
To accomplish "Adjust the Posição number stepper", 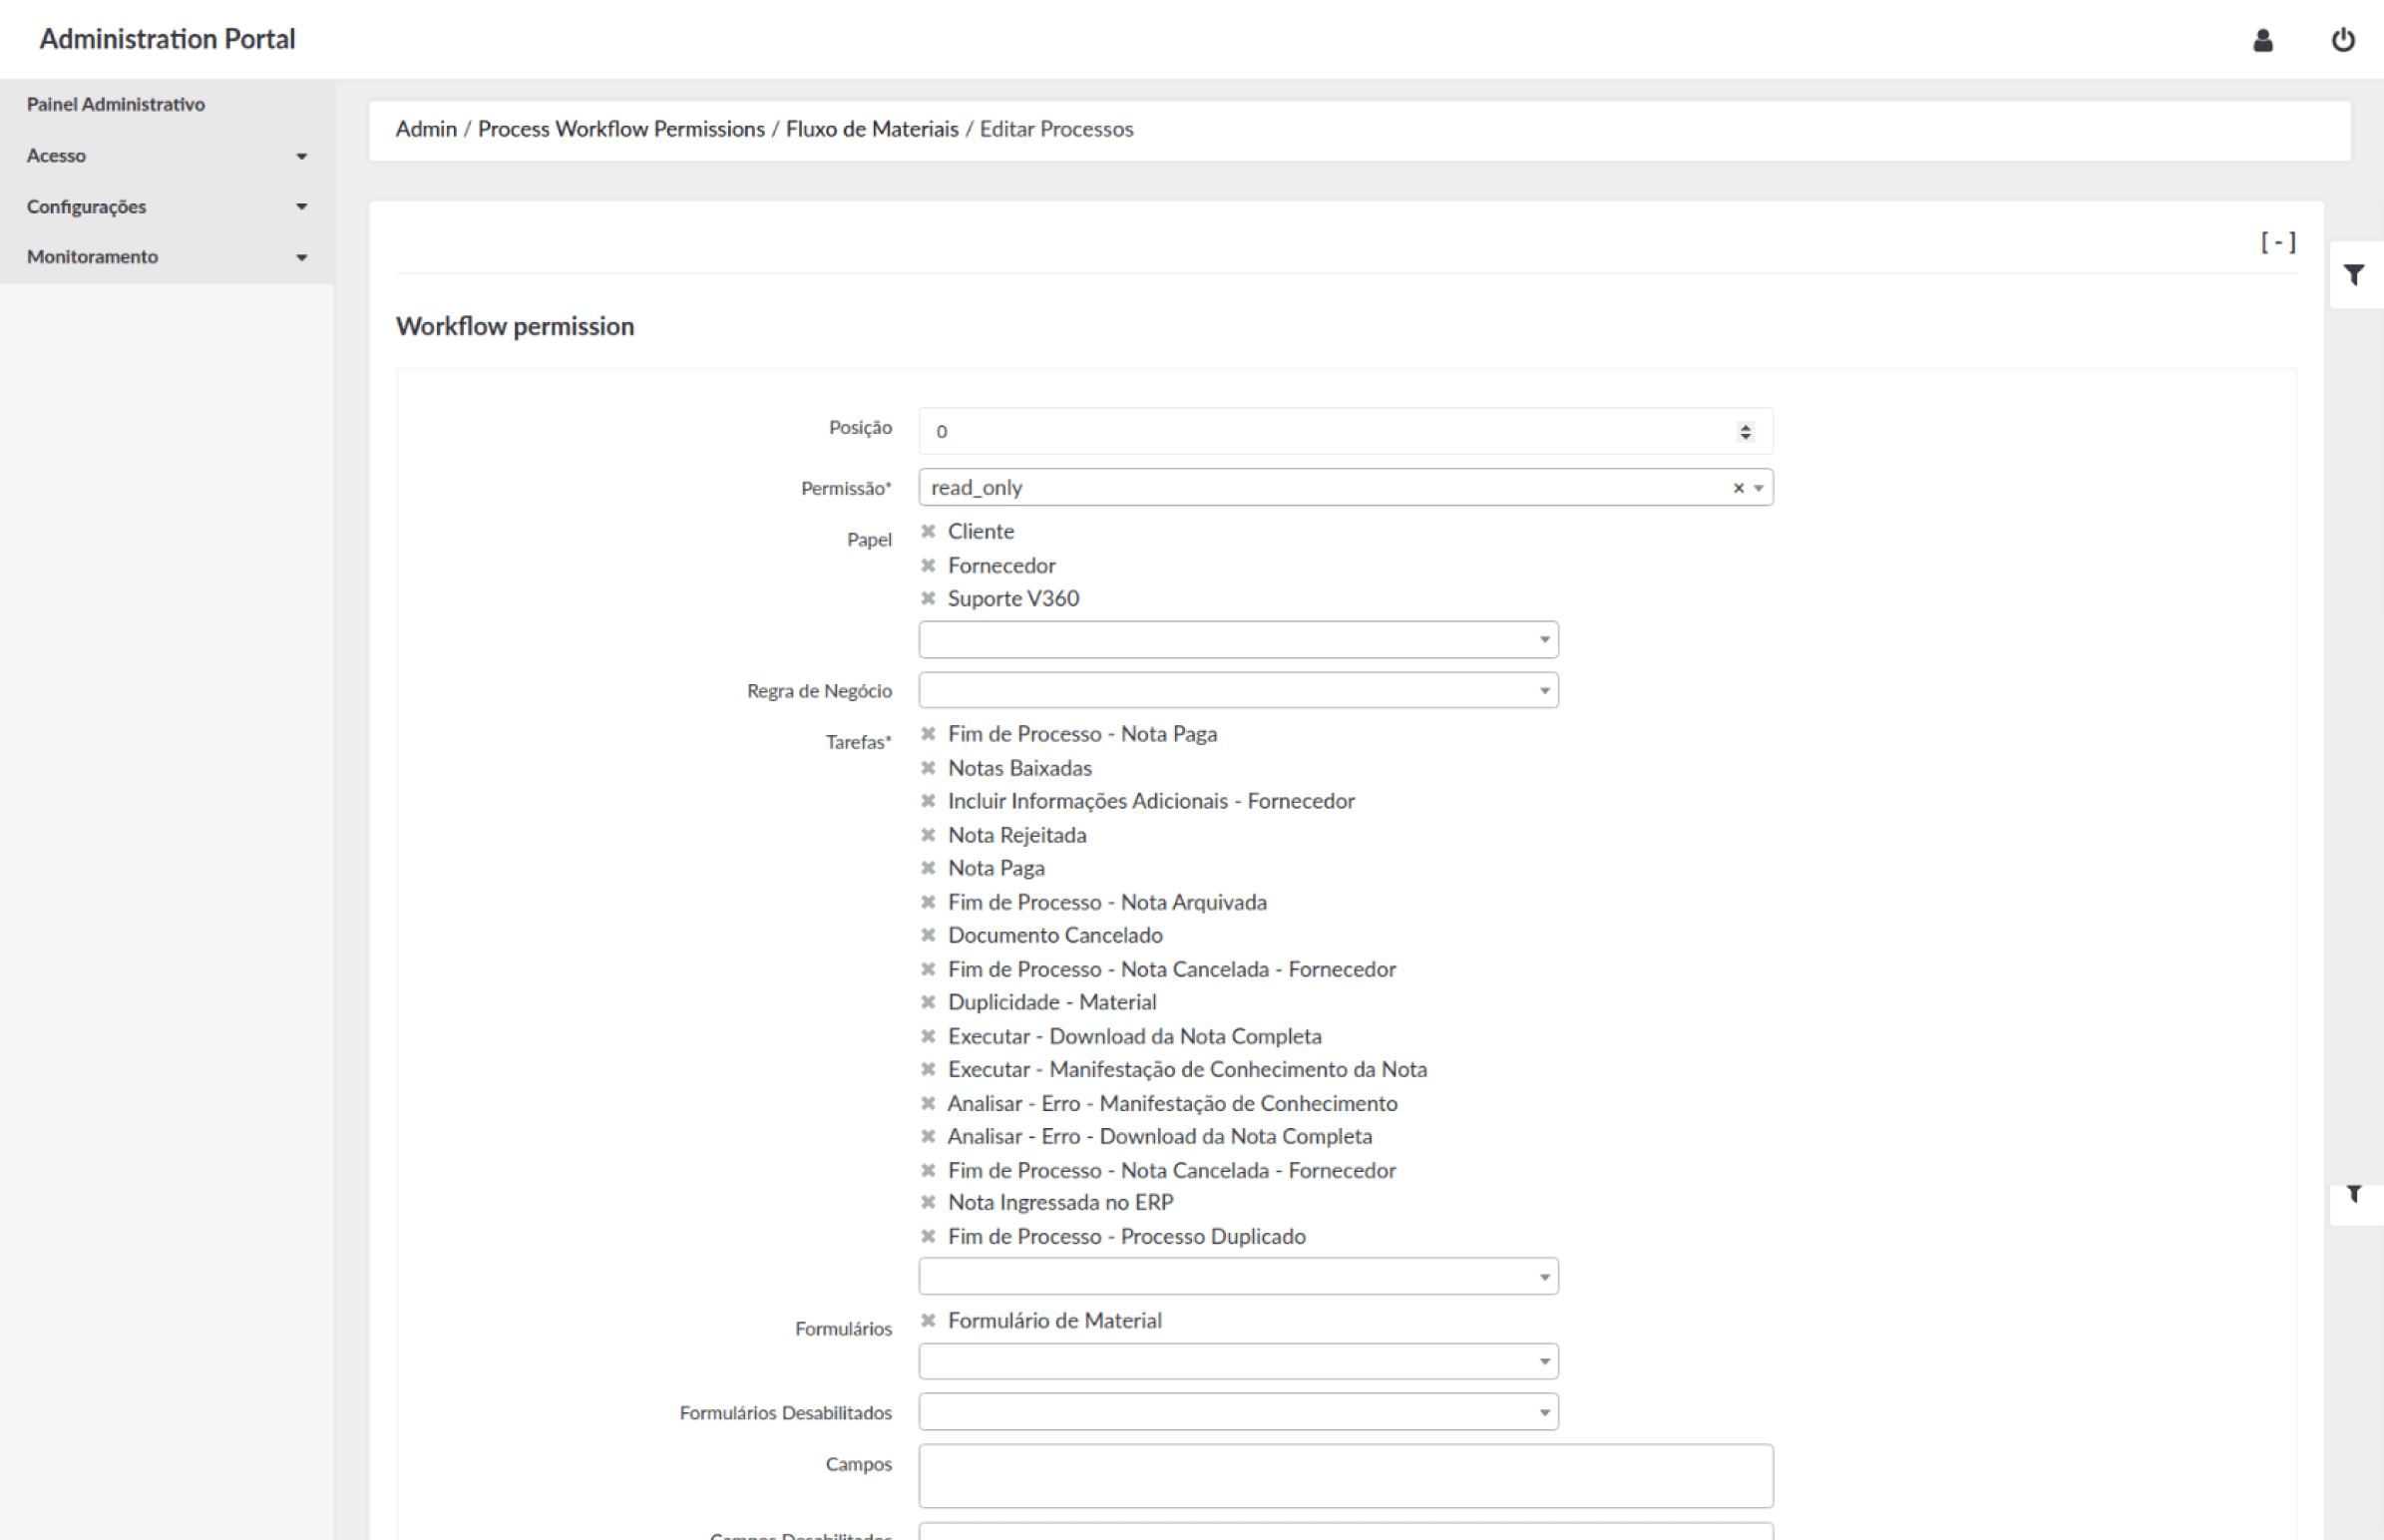I will 1745,431.
